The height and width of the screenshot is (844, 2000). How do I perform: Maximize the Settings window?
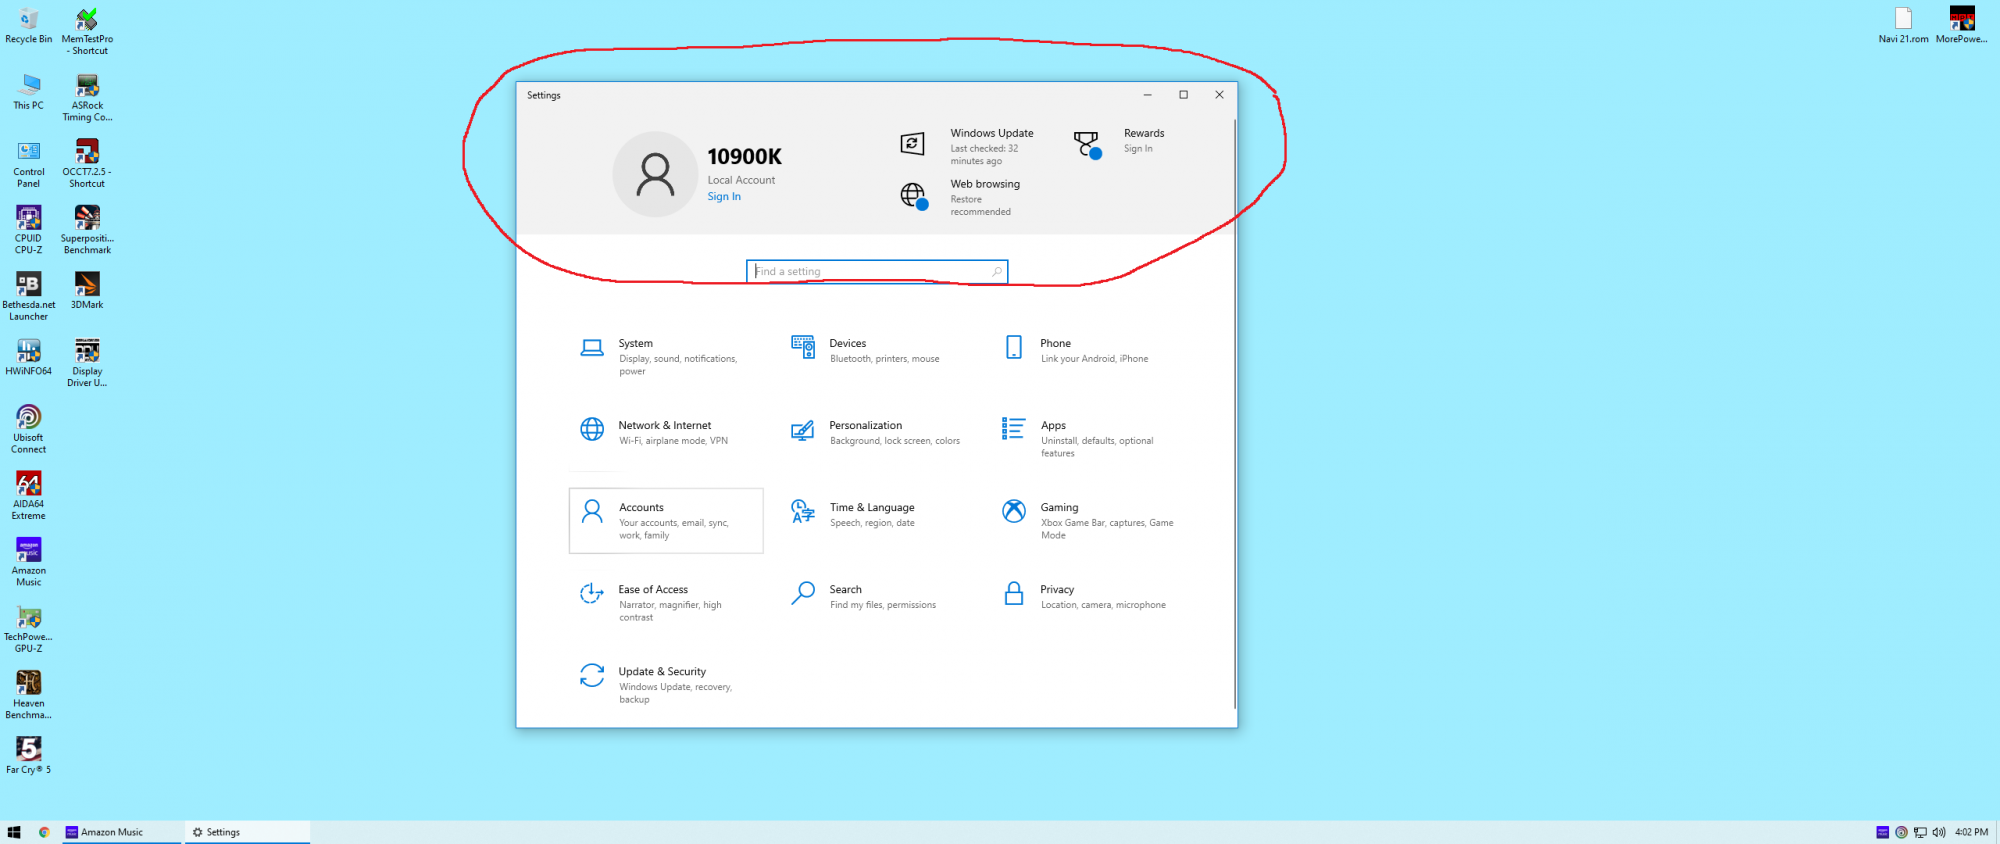click(x=1184, y=95)
